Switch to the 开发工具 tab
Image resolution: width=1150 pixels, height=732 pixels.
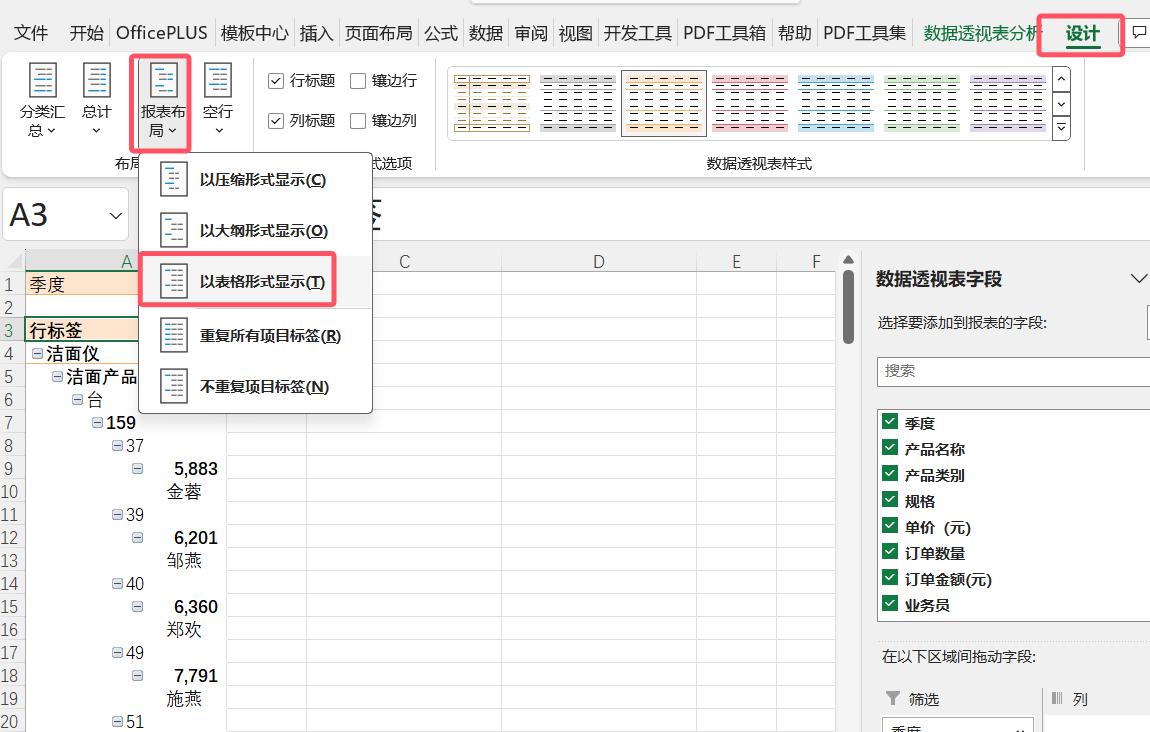[x=637, y=33]
